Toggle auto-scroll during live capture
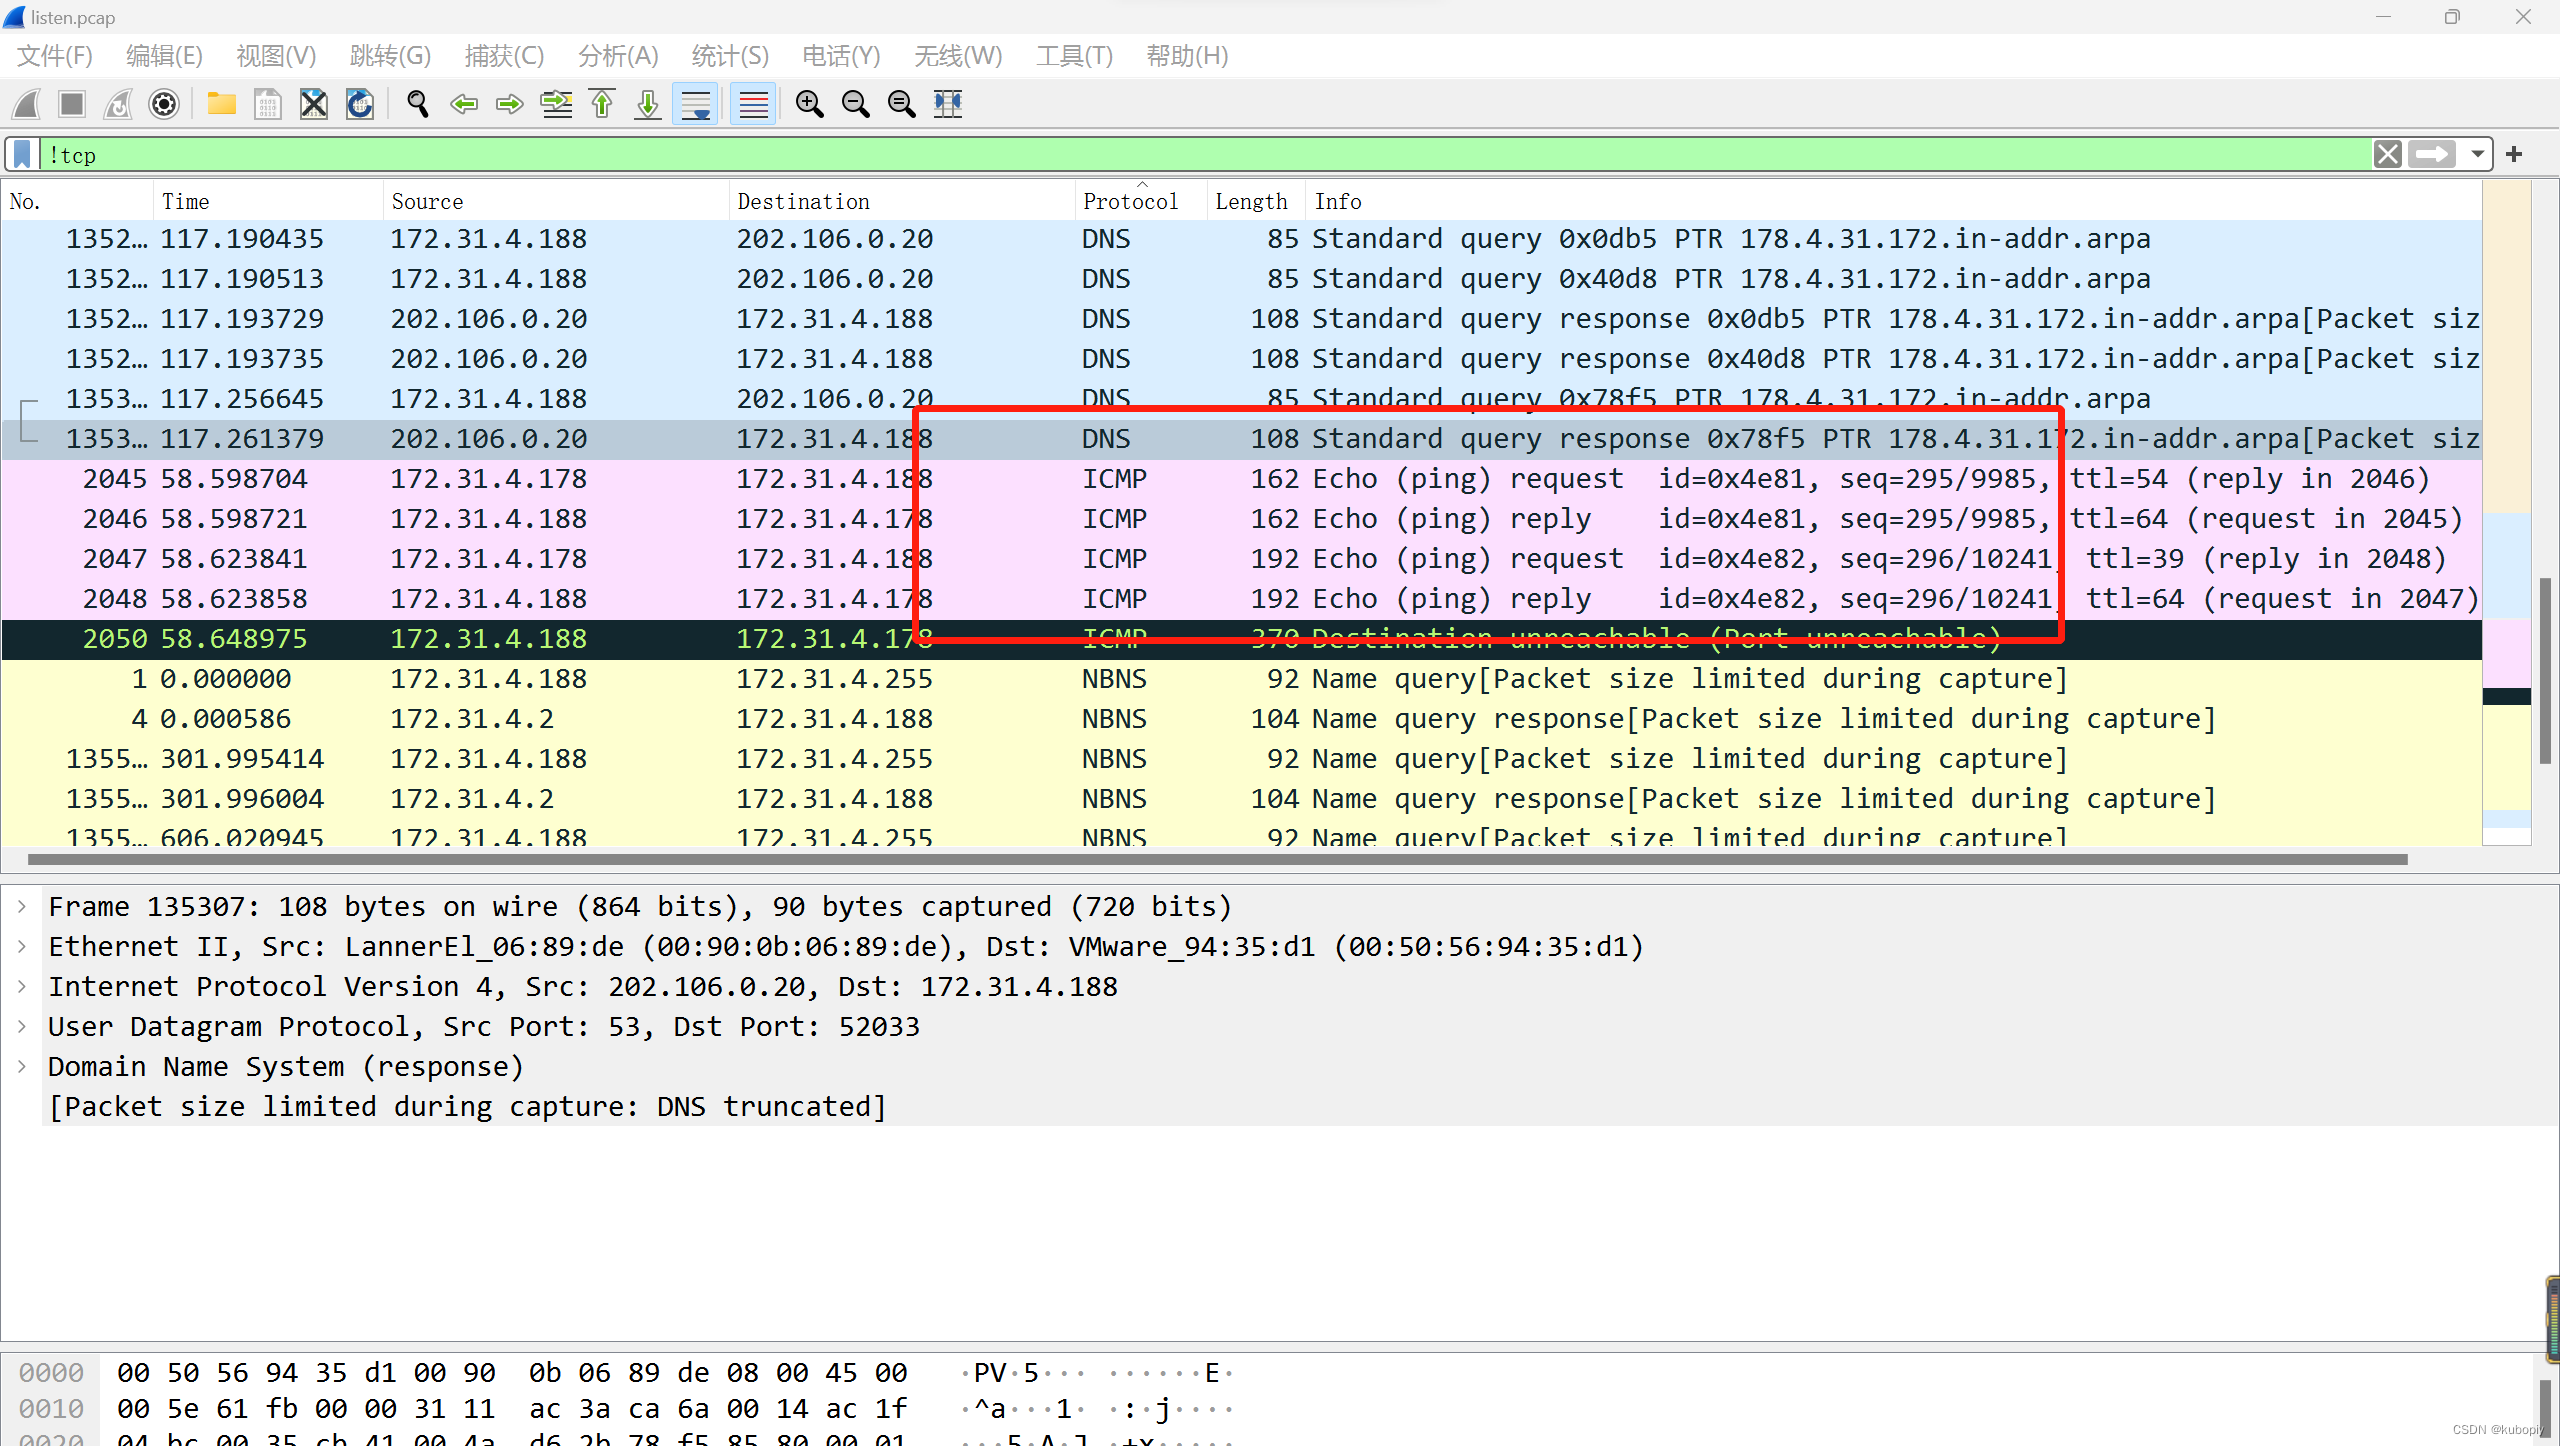 click(x=695, y=104)
